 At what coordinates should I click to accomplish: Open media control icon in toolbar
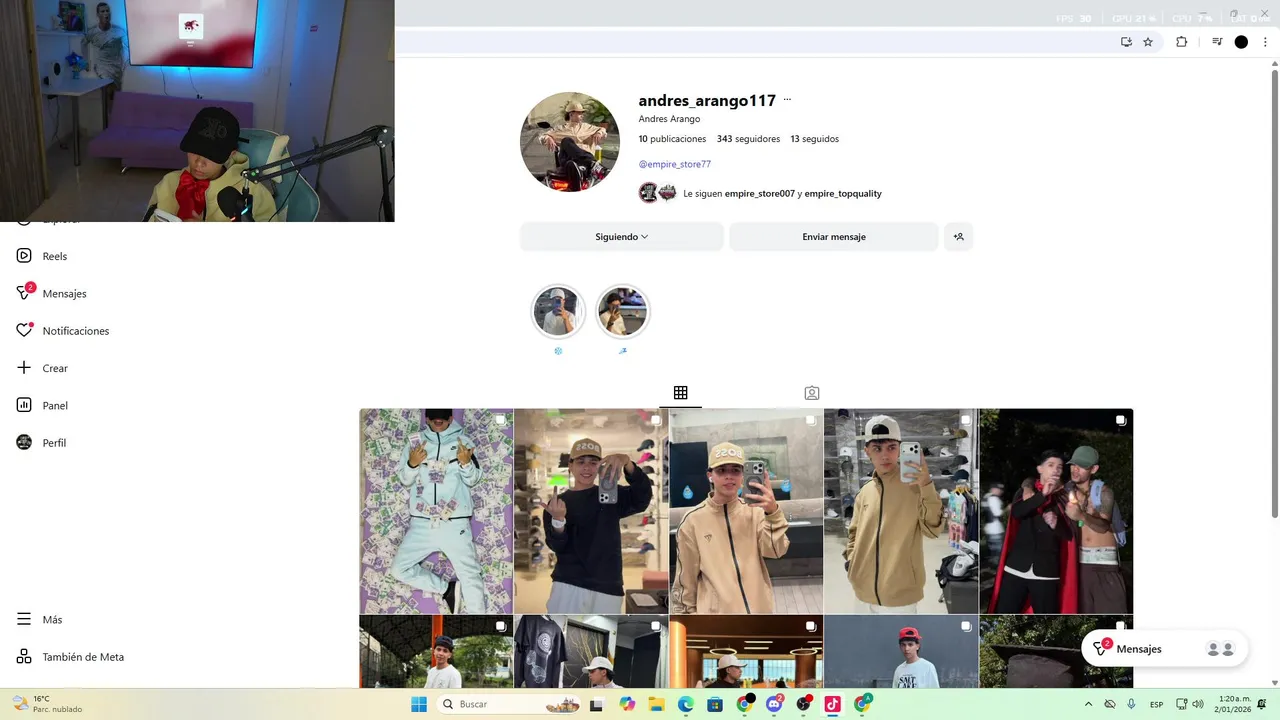(1217, 42)
